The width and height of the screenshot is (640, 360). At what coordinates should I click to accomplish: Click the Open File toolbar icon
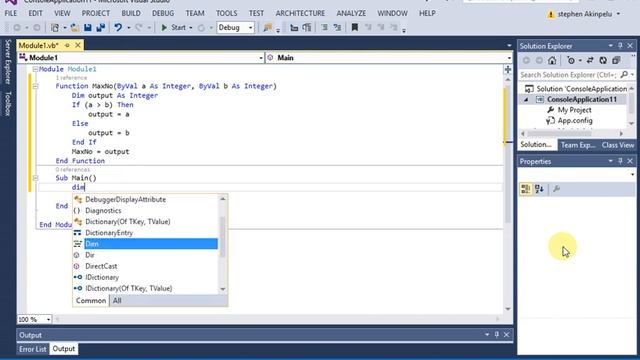point(75,28)
